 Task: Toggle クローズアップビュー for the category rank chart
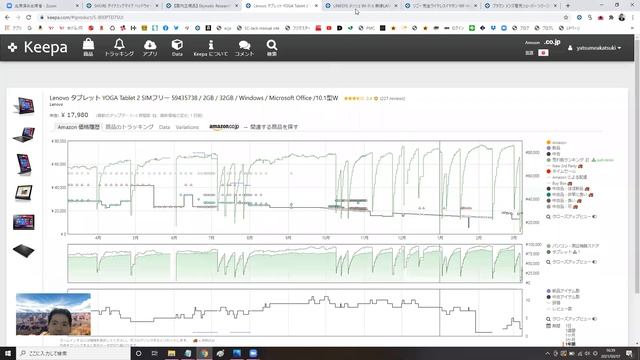coord(572,262)
